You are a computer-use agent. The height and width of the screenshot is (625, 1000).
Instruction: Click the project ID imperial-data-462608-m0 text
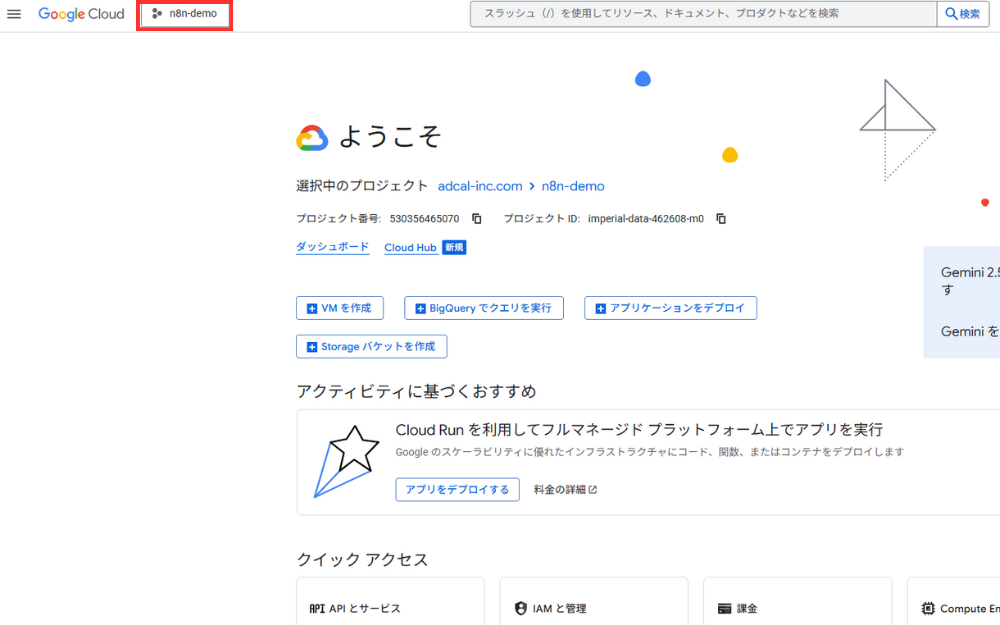[645, 219]
